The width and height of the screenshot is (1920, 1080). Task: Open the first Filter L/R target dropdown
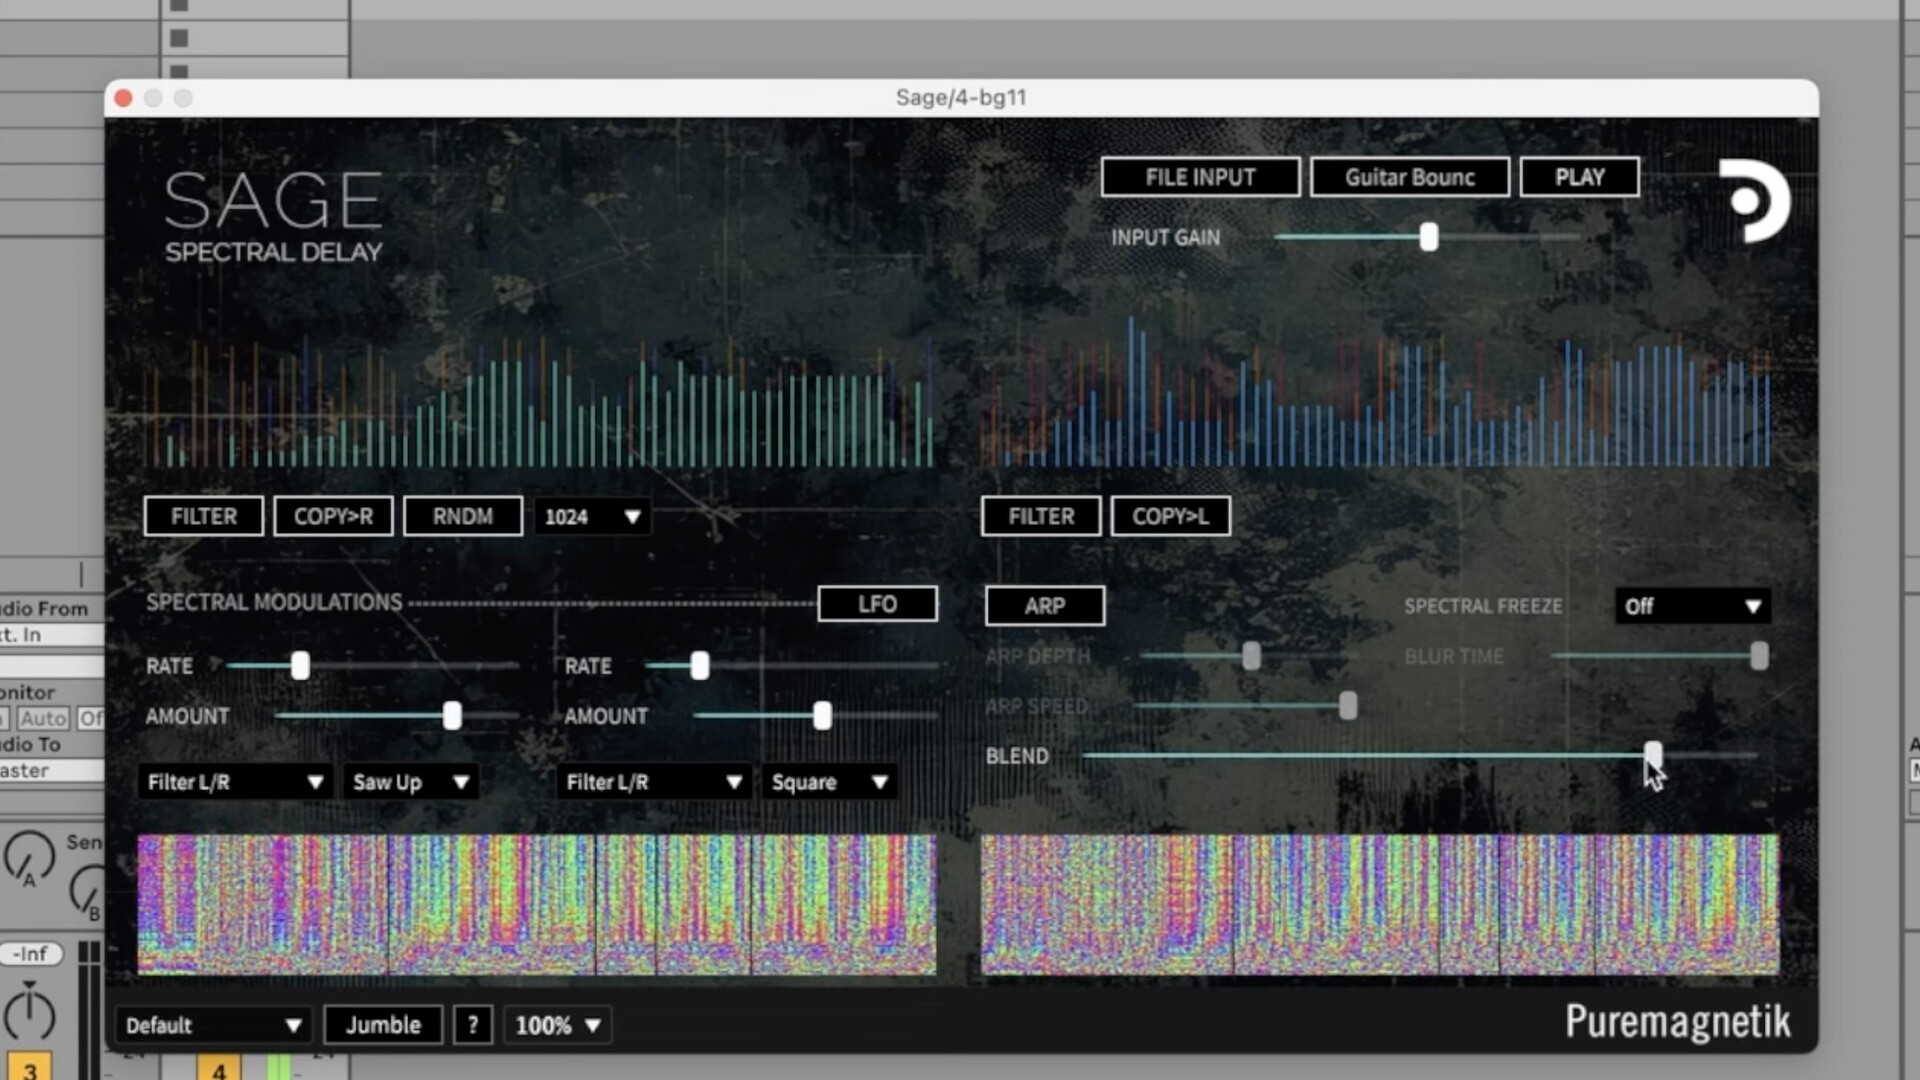(235, 782)
